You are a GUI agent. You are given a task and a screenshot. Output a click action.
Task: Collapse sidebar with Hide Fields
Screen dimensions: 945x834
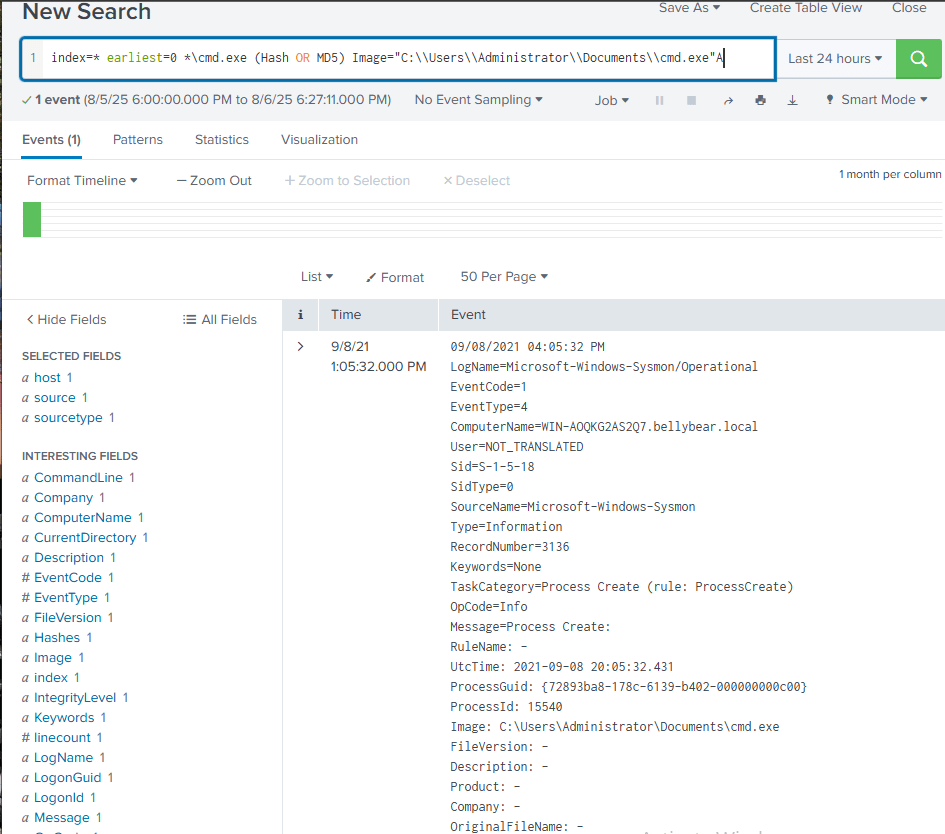[x=66, y=320]
